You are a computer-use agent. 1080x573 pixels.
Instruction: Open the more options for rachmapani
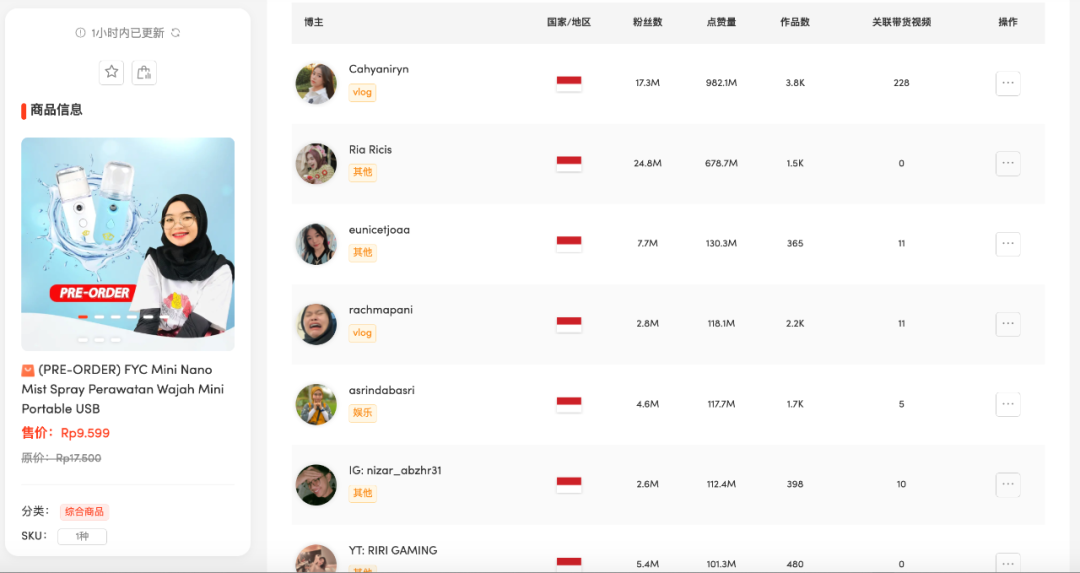click(x=1008, y=324)
